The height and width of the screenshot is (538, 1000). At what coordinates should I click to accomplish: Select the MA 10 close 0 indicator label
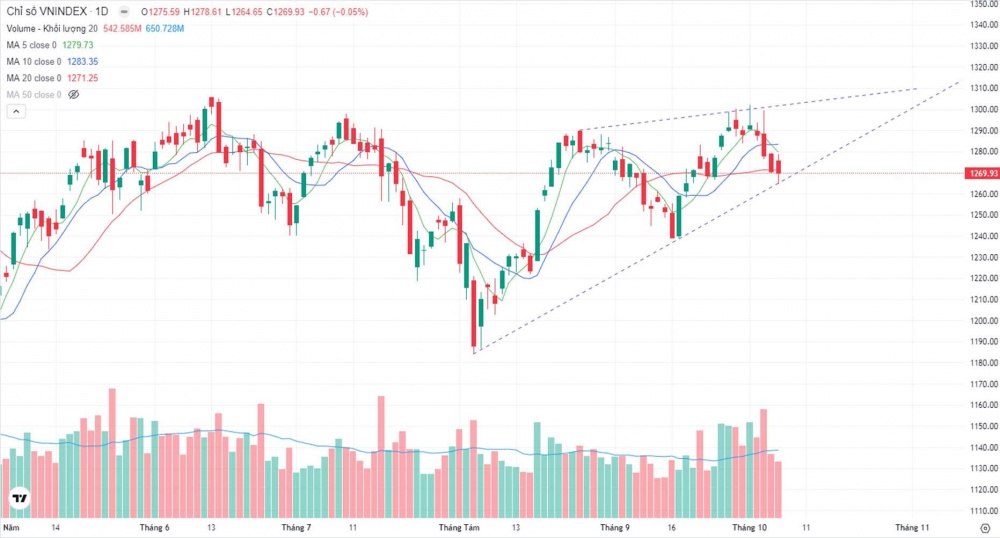[x=35, y=61]
